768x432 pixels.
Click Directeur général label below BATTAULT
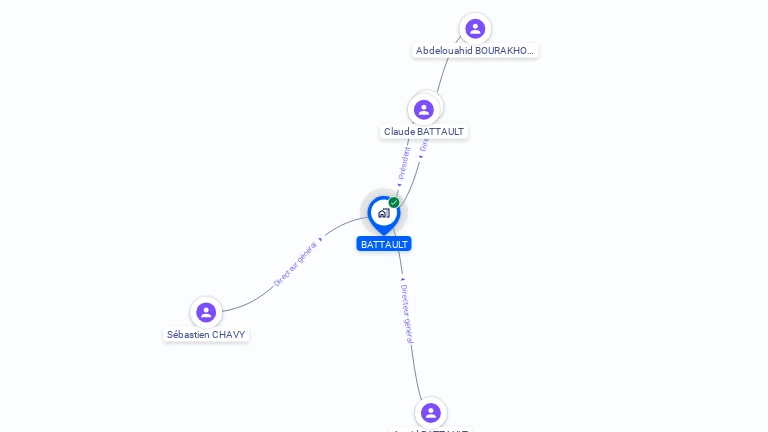click(x=407, y=314)
